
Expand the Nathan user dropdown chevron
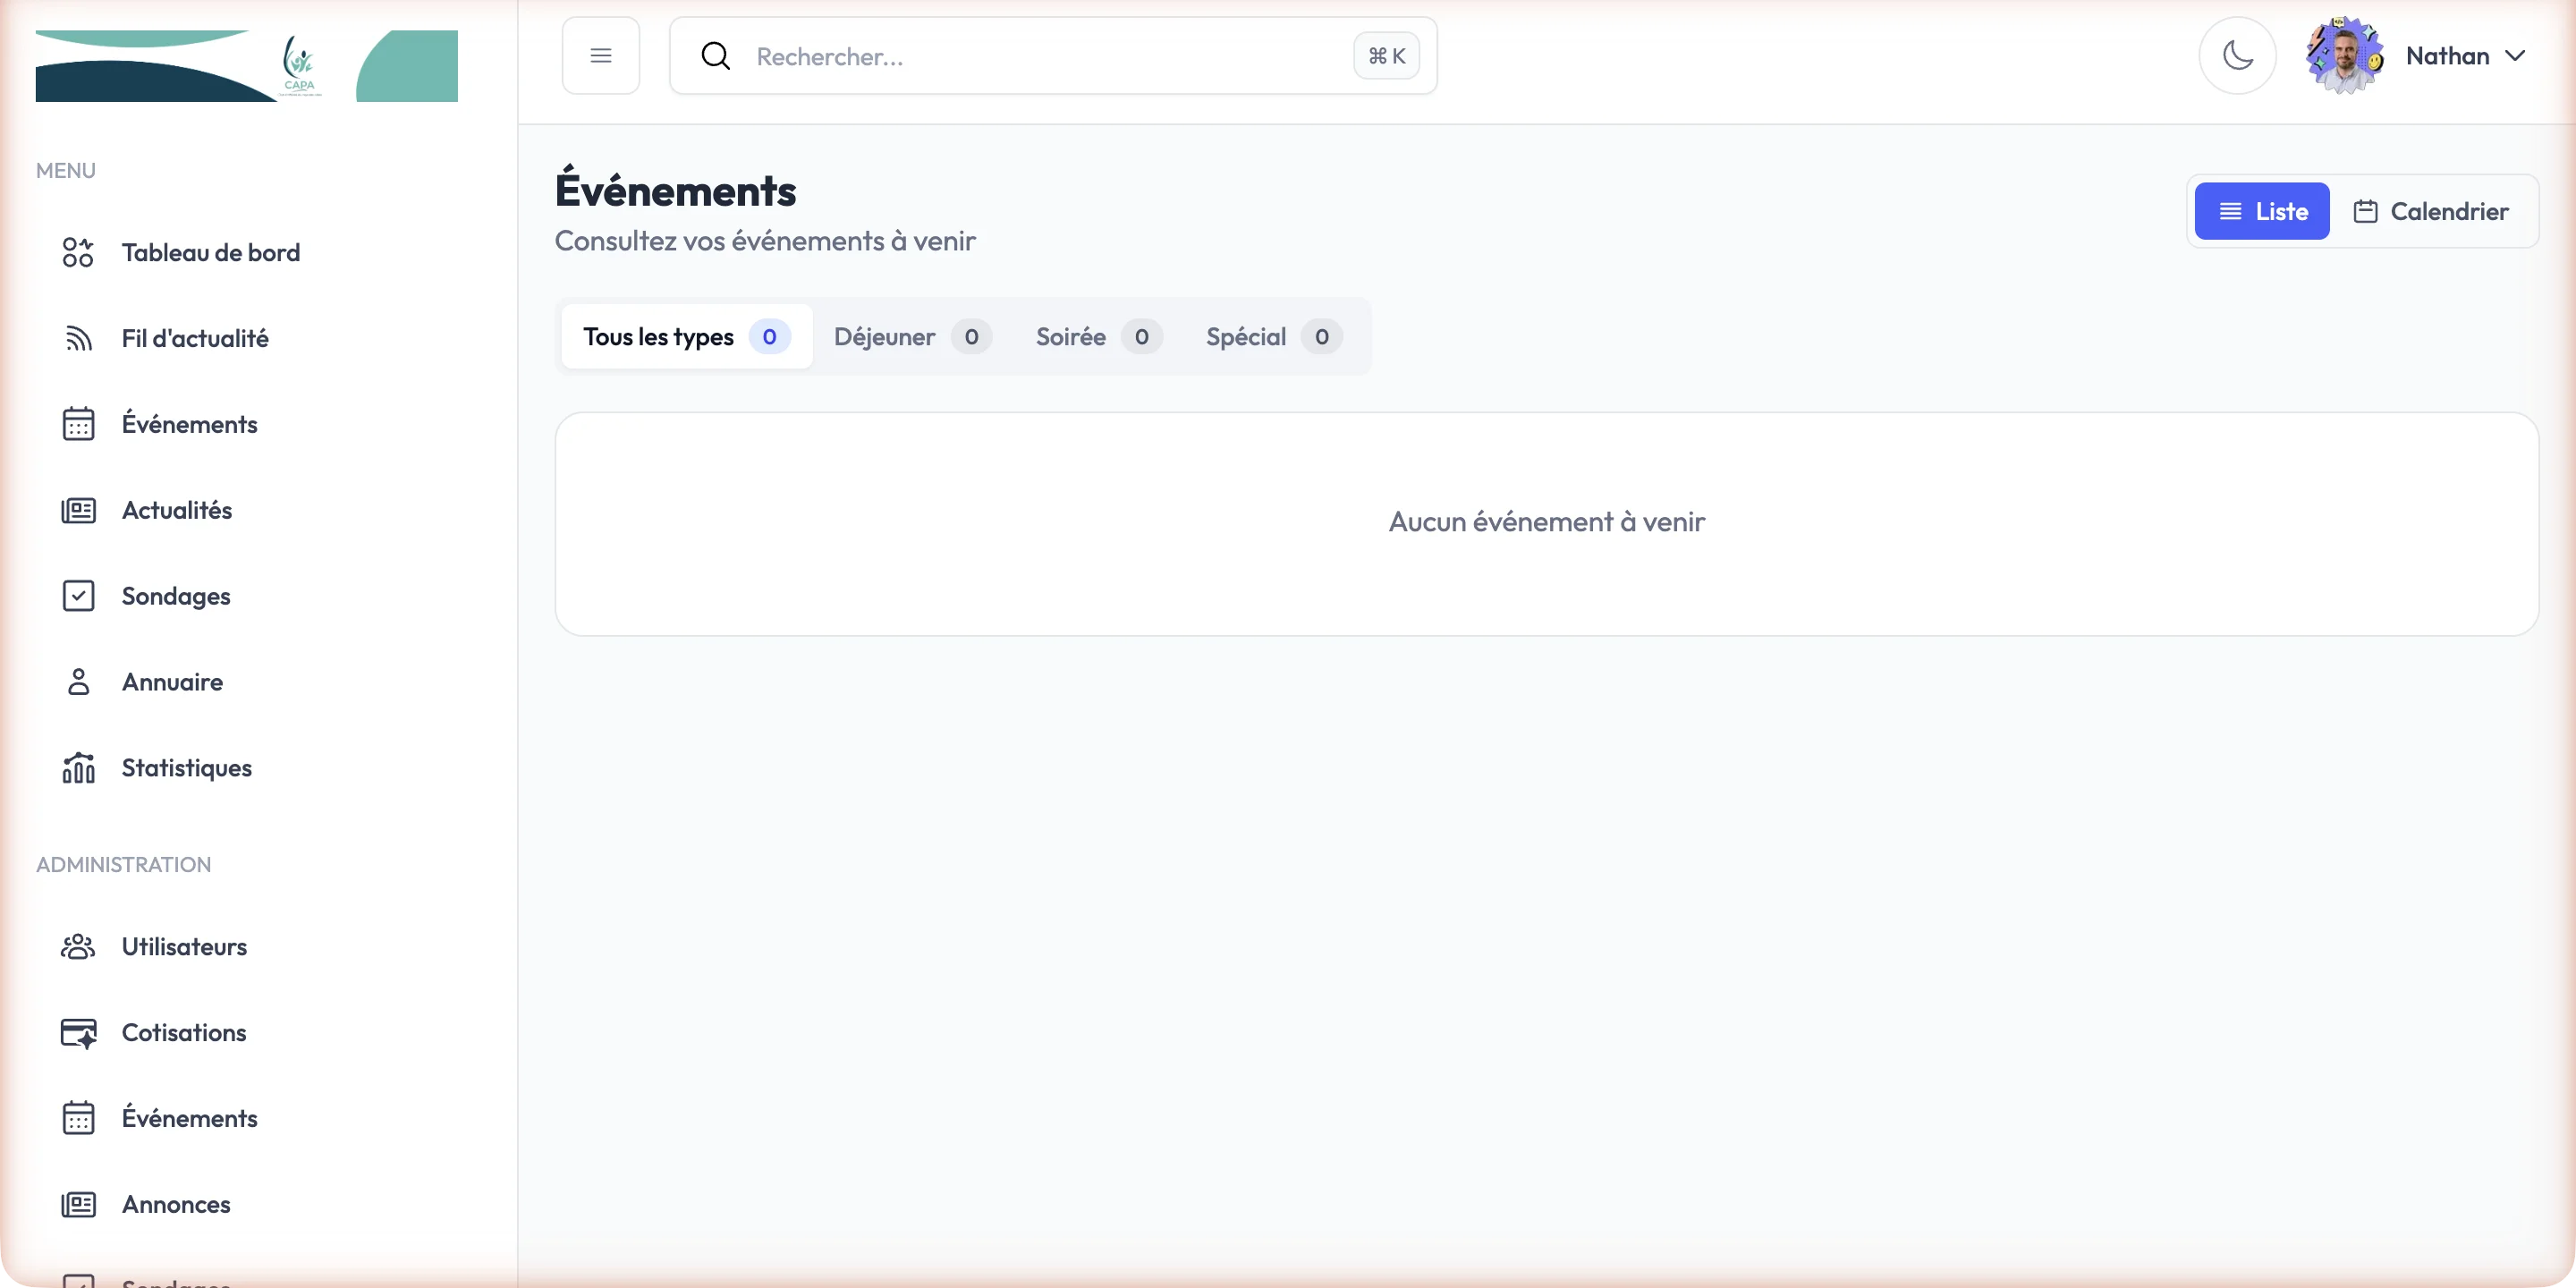tap(2515, 56)
